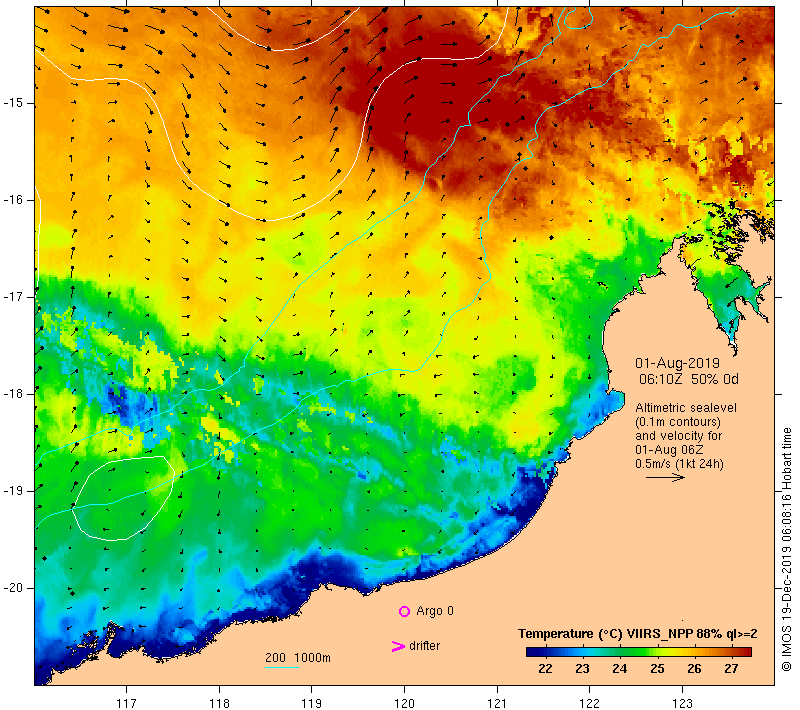Select the '01-Aug-2019' date text
The image size is (800, 710).
click(678, 363)
